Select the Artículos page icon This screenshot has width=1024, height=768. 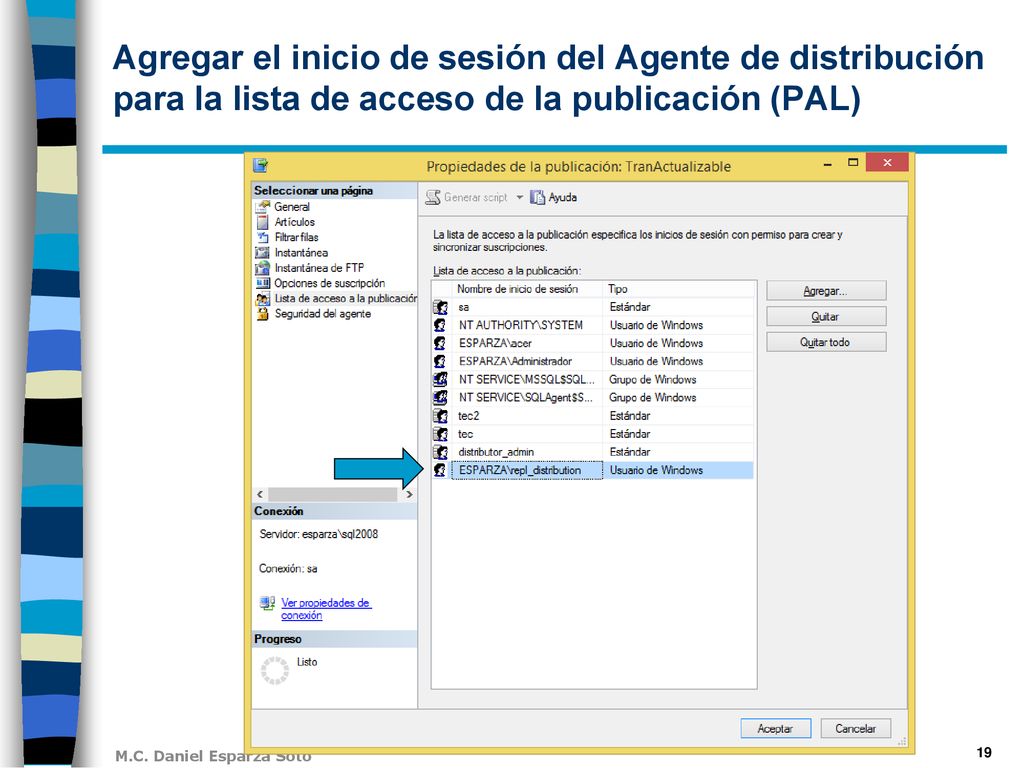click(263, 222)
